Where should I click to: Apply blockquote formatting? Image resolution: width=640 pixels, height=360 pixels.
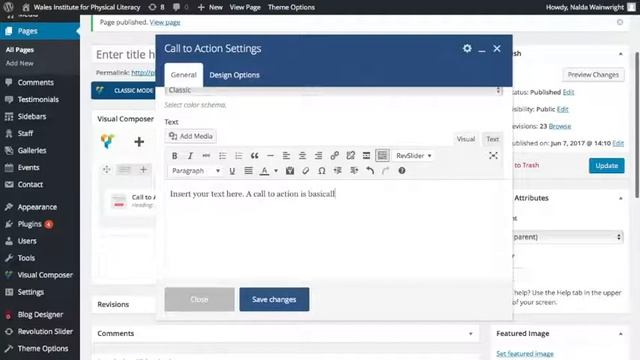pyautogui.click(x=254, y=156)
